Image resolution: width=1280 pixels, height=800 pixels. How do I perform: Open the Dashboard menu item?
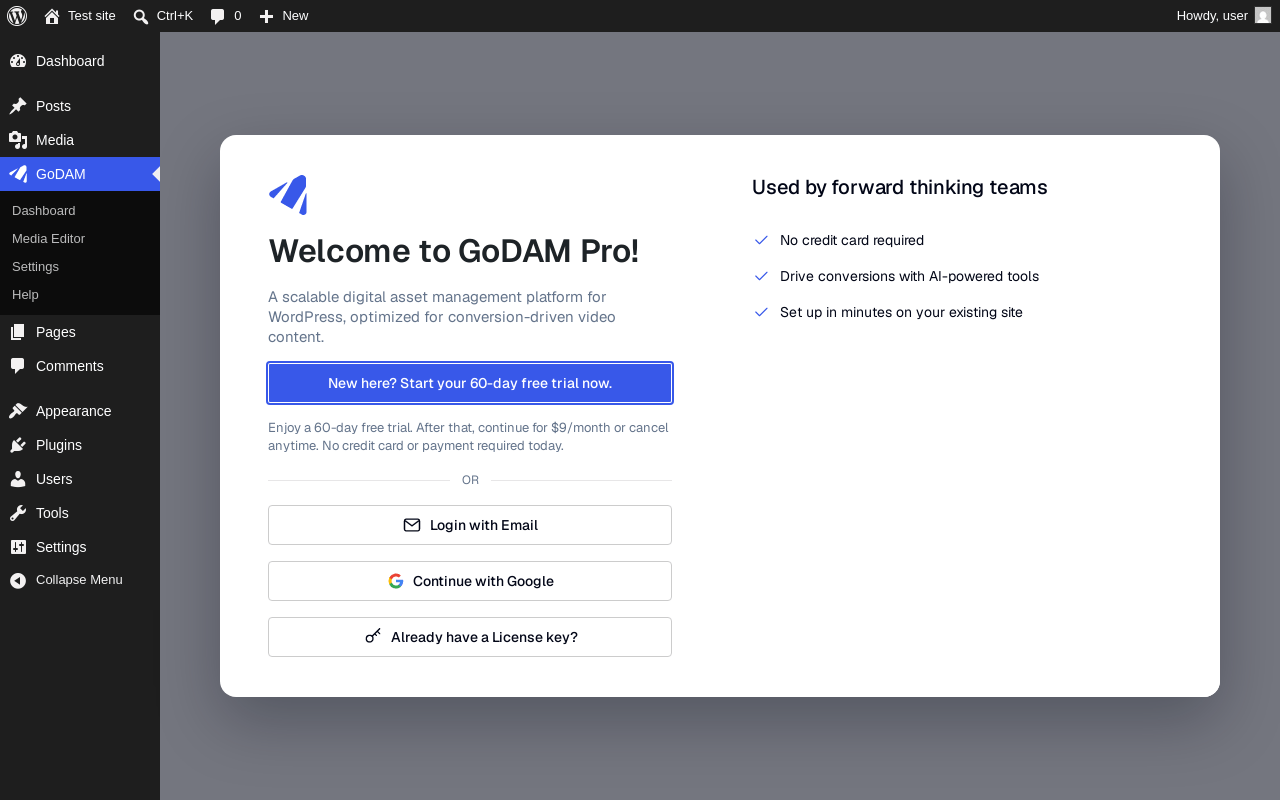click(80, 61)
